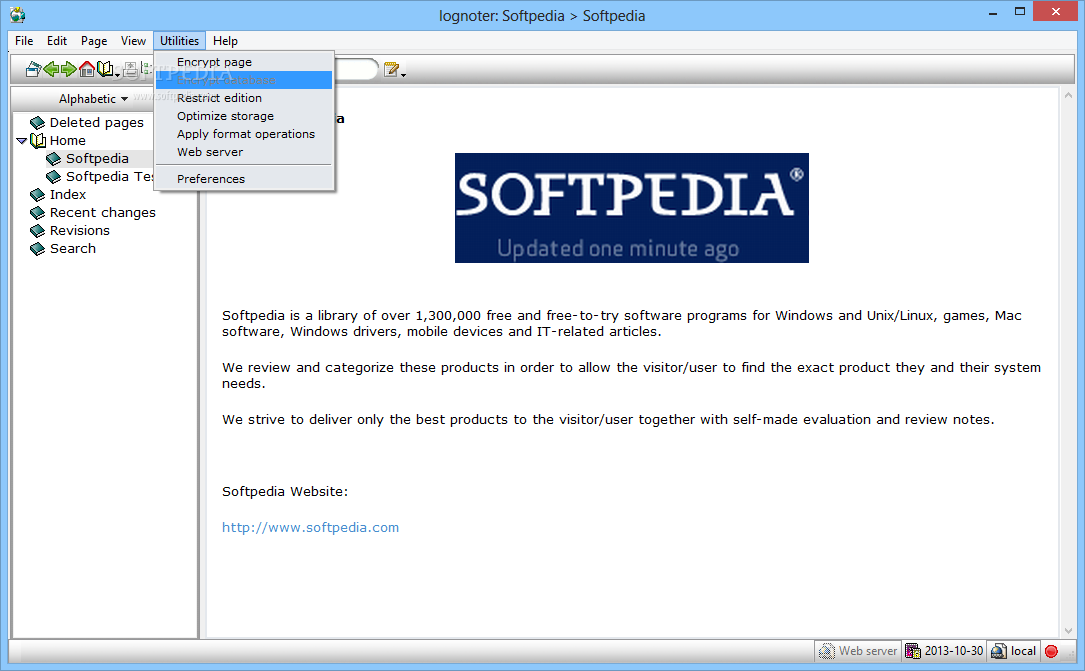Image resolution: width=1085 pixels, height=671 pixels.
Task: Open the File menu
Action: tap(24, 41)
